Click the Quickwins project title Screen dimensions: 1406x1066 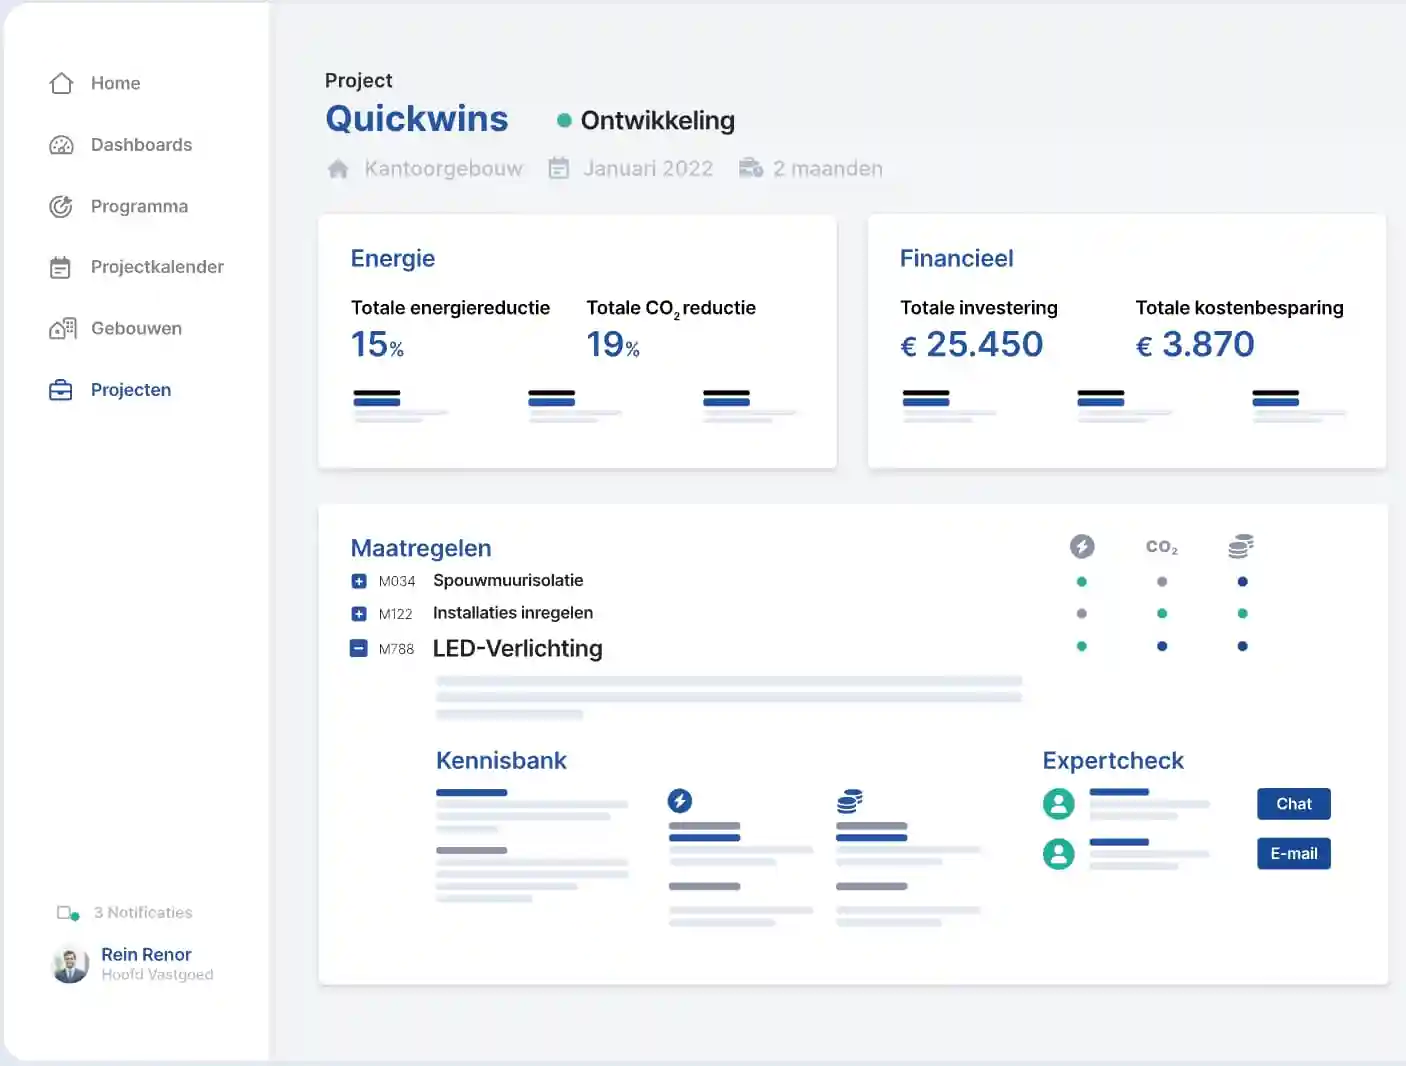pos(417,119)
